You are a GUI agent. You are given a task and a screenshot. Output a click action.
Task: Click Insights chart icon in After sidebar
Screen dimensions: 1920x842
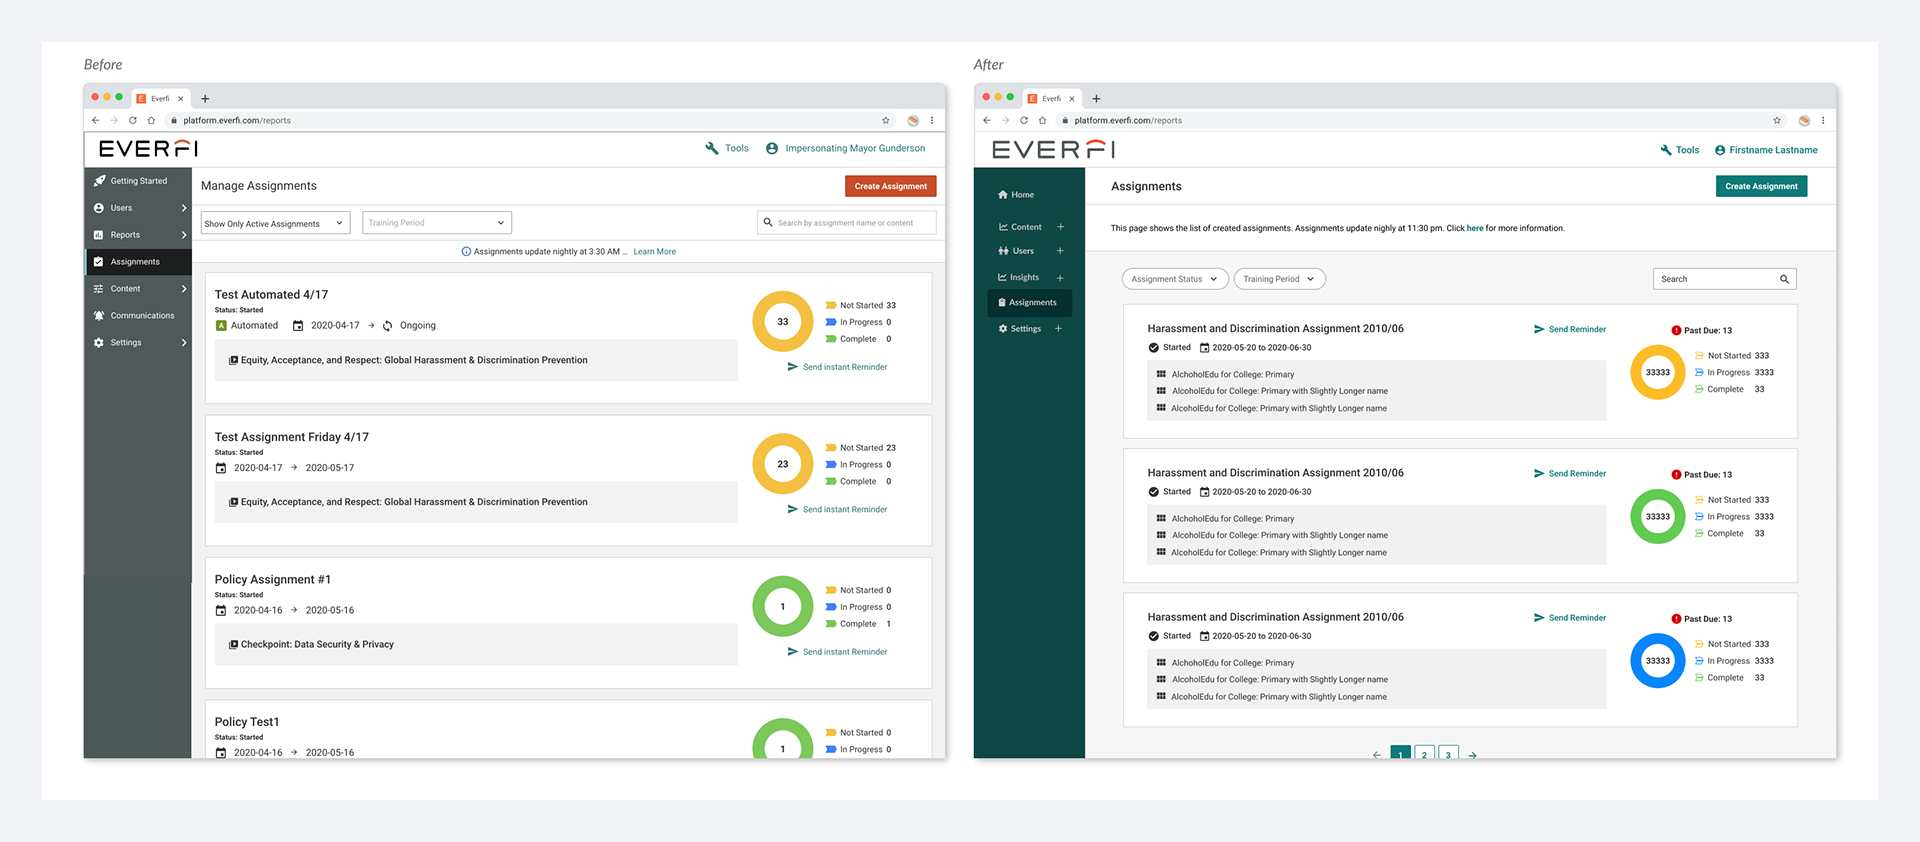tap(1002, 278)
